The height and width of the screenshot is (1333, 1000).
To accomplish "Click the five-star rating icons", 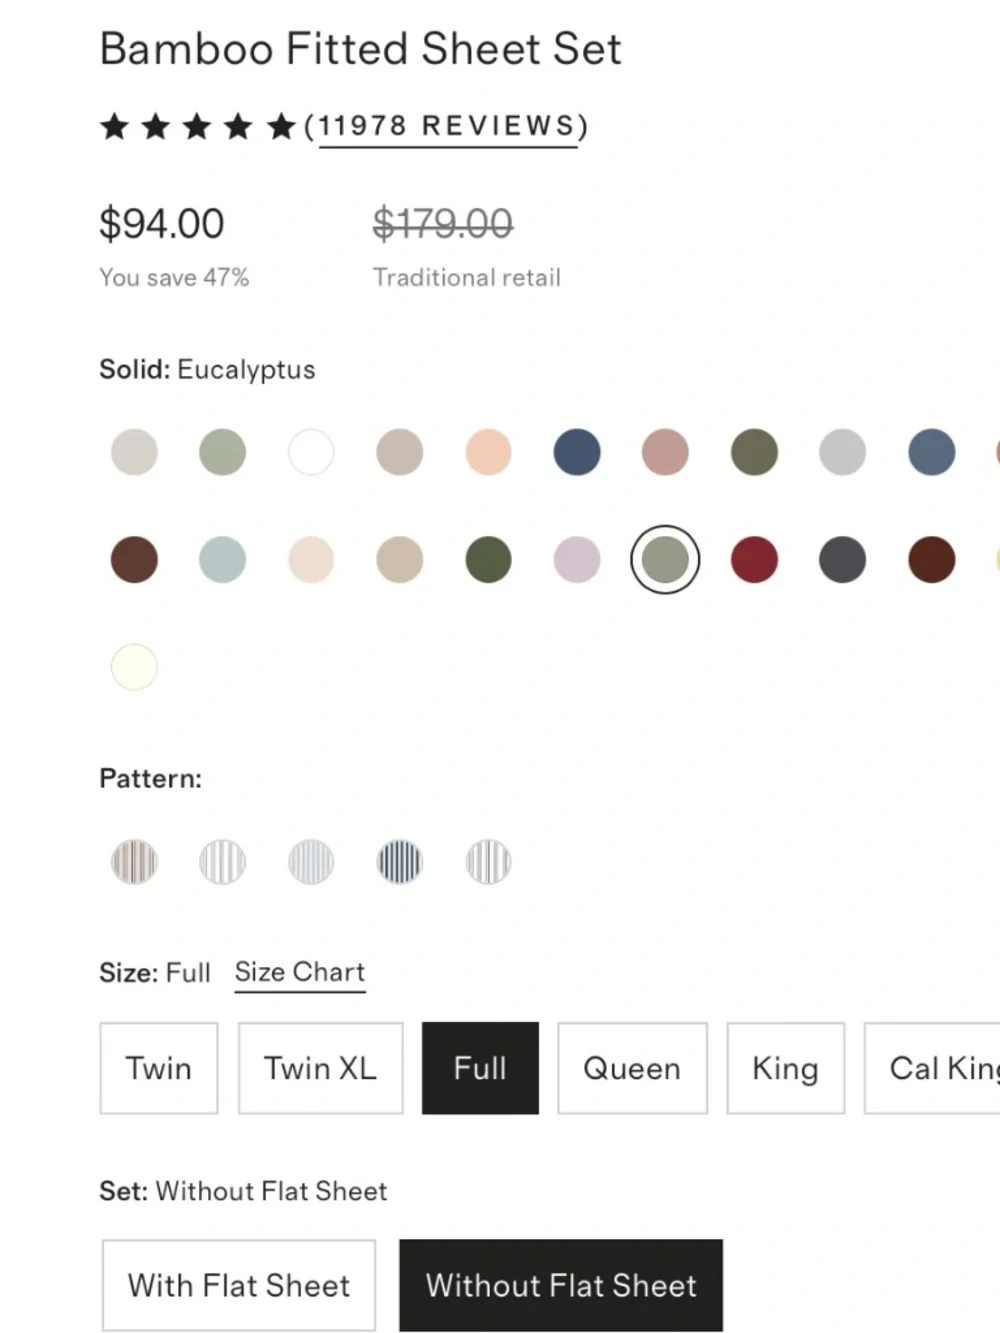I will [198, 127].
